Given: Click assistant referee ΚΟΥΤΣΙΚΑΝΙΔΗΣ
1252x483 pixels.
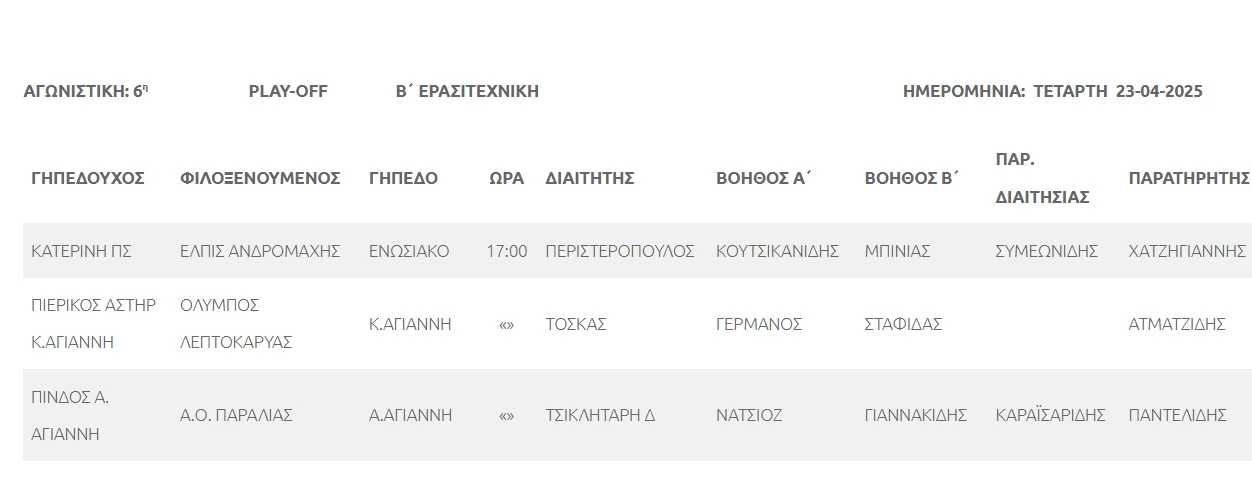Looking at the screenshot, I should click(777, 251).
